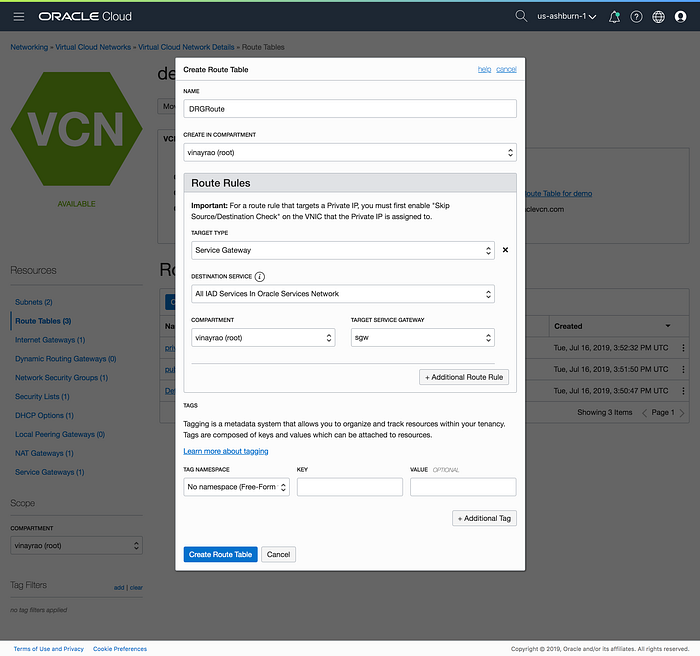The height and width of the screenshot is (656, 700).
Task: Remove the route rule with X icon
Action: click(505, 250)
